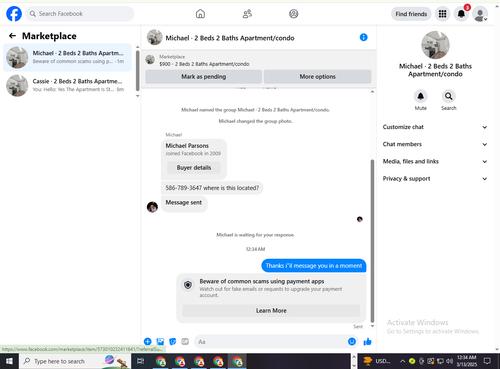Click the Find friends button

tap(411, 14)
